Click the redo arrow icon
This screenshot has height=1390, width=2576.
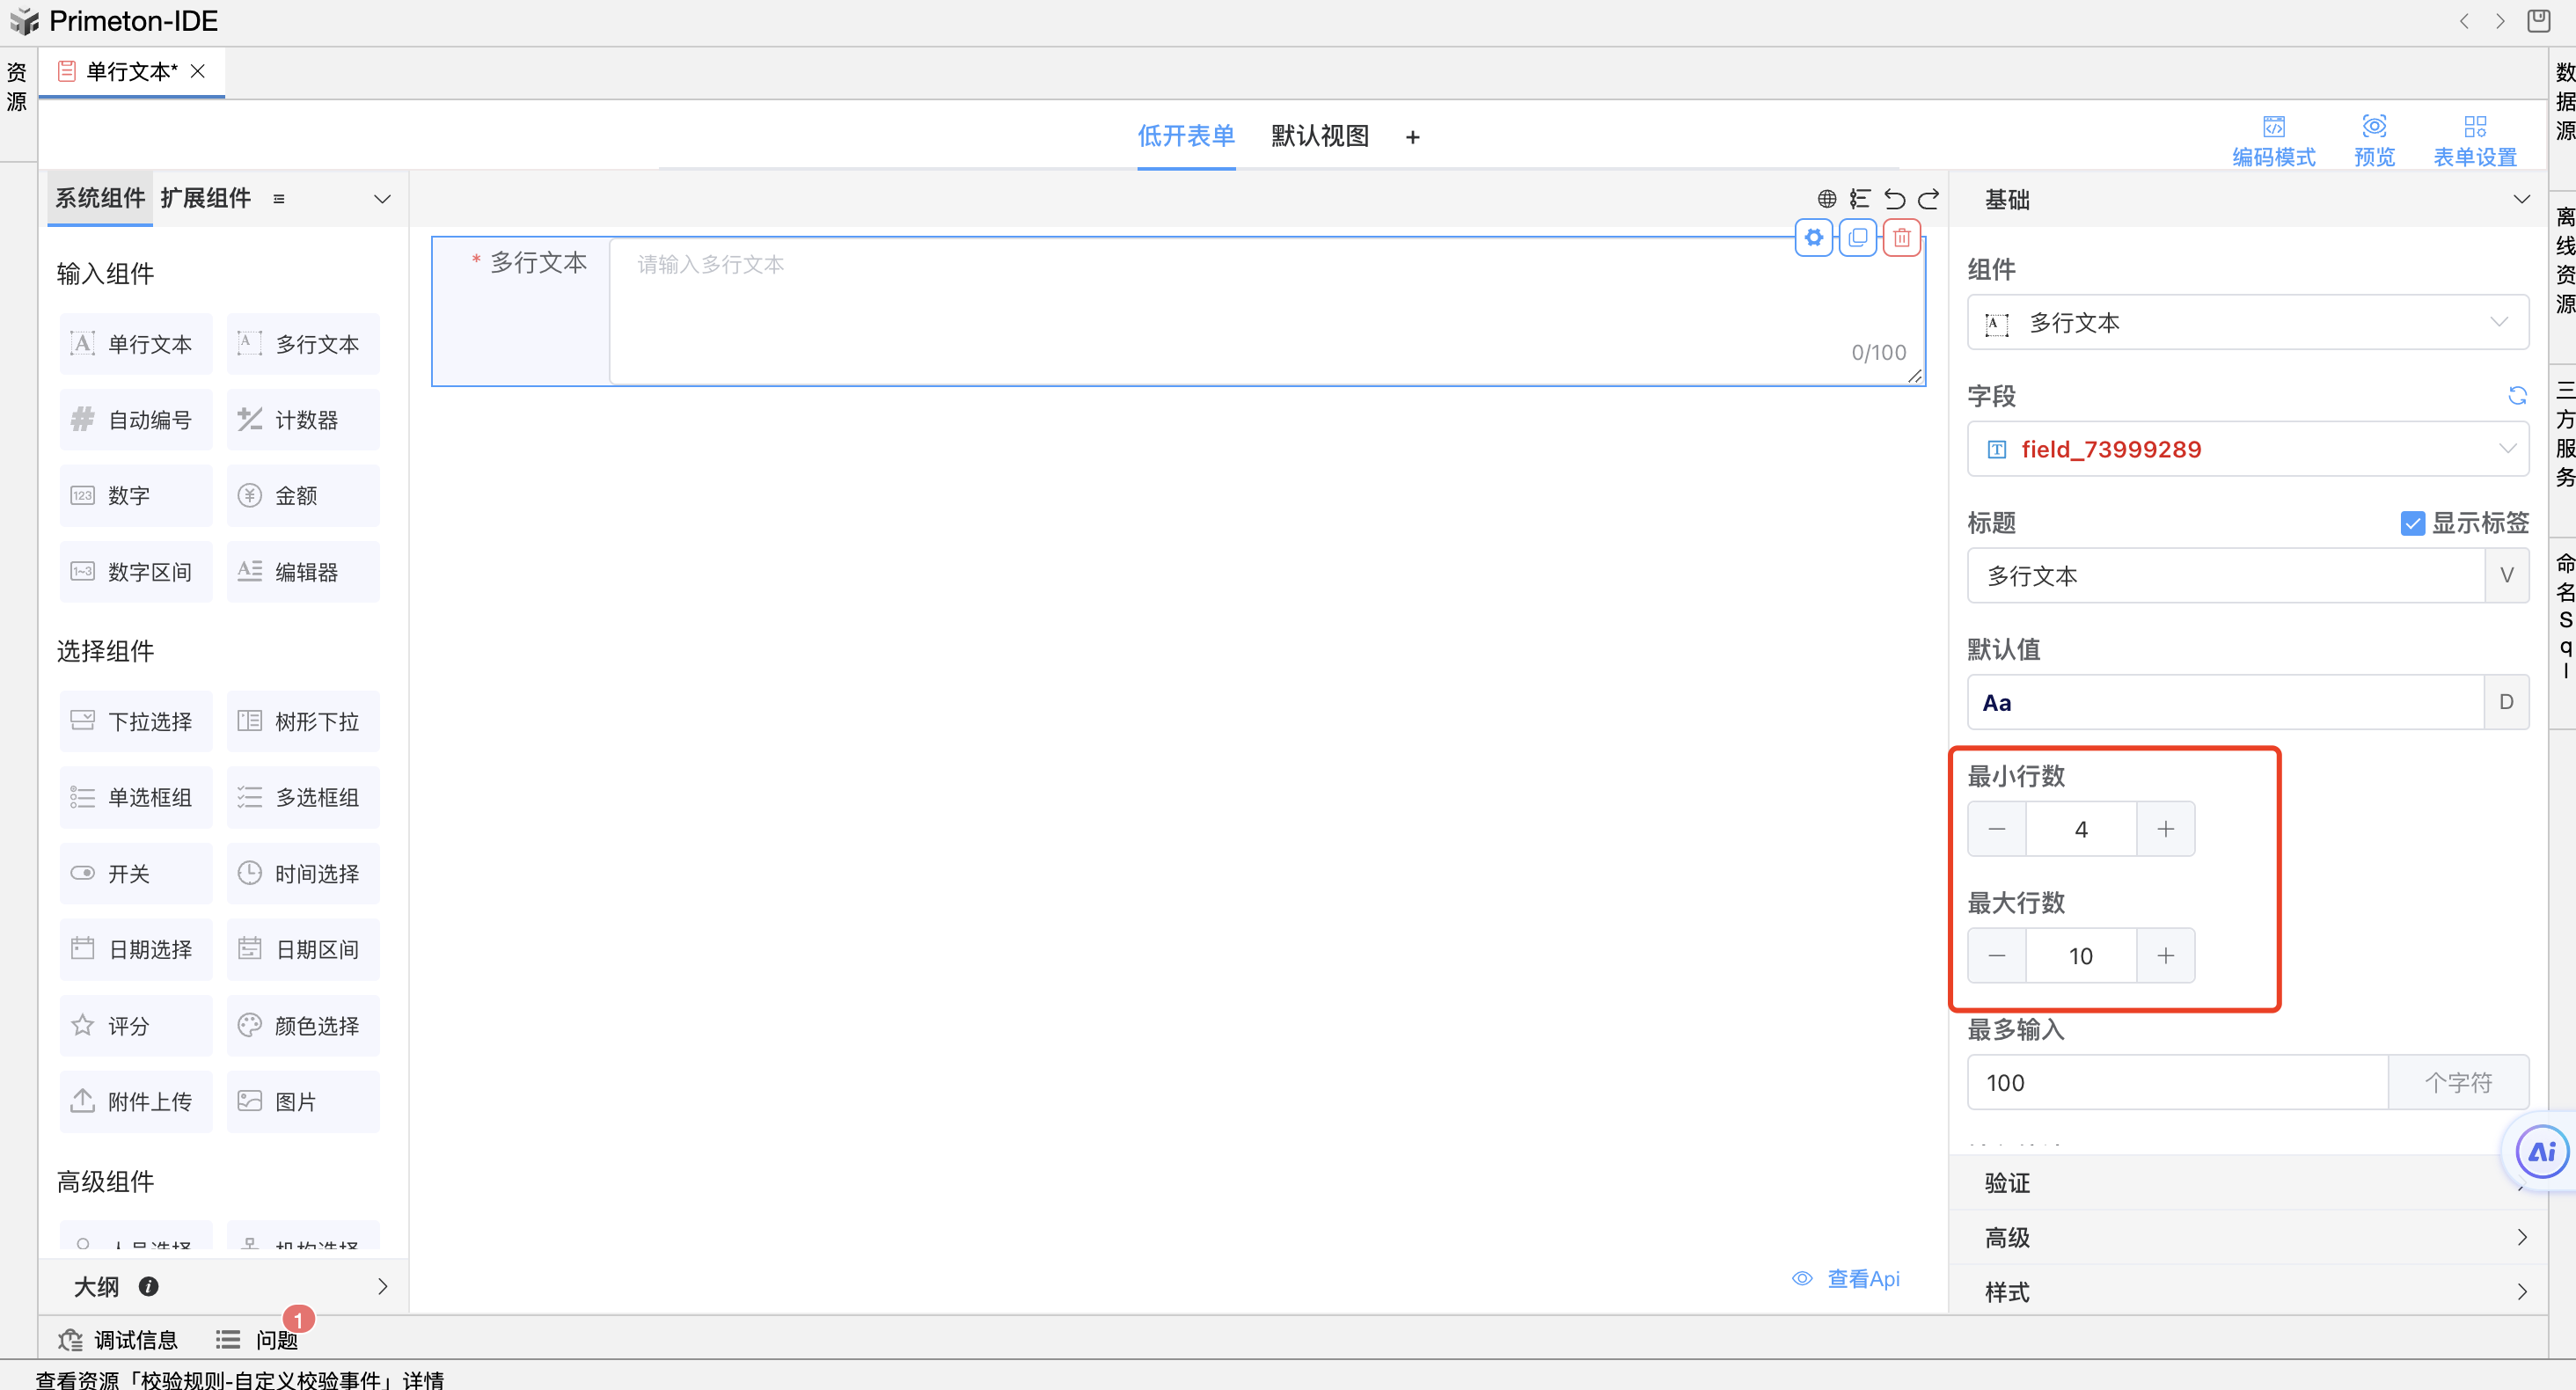pyautogui.click(x=1929, y=199)
